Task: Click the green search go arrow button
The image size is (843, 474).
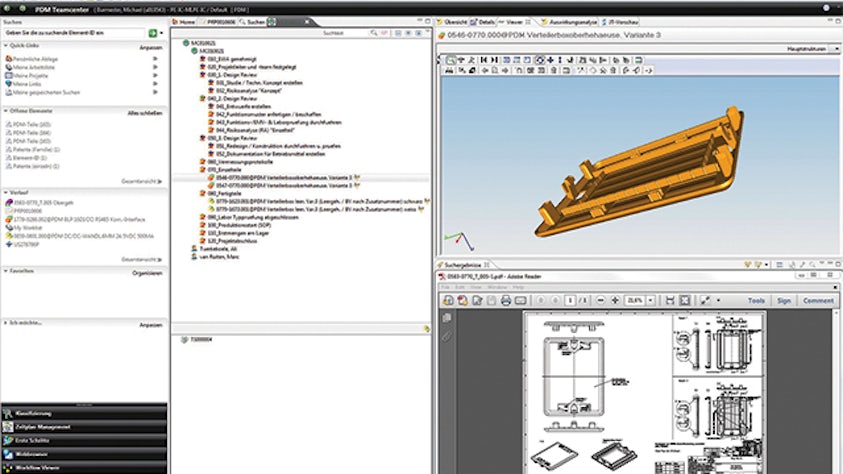Action: pyautogui.click(x=153, y=33)
